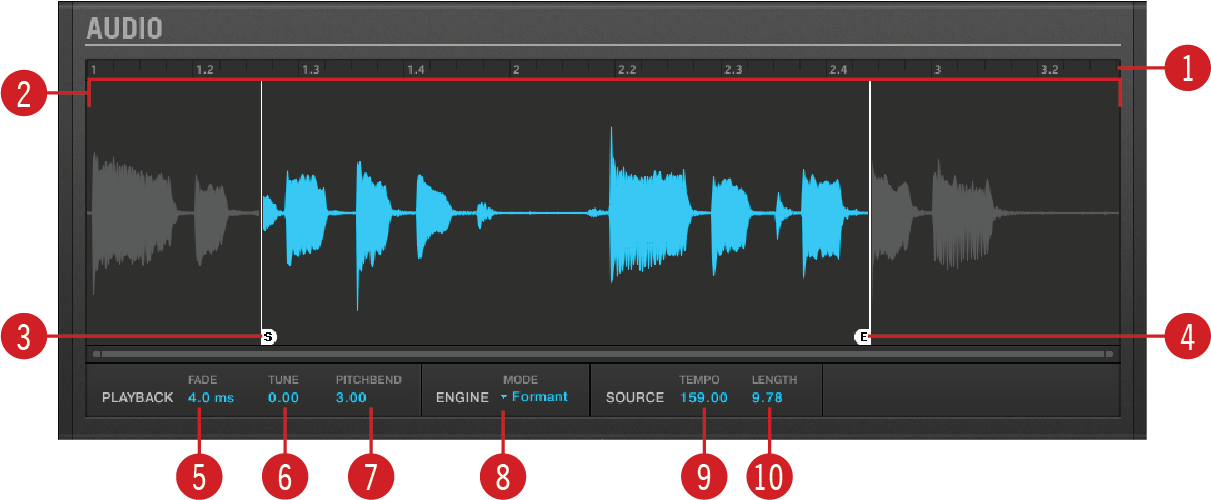1211x500 pixels.
Task: Click the Pitchbend value 3.00
Action: (351, 397)
